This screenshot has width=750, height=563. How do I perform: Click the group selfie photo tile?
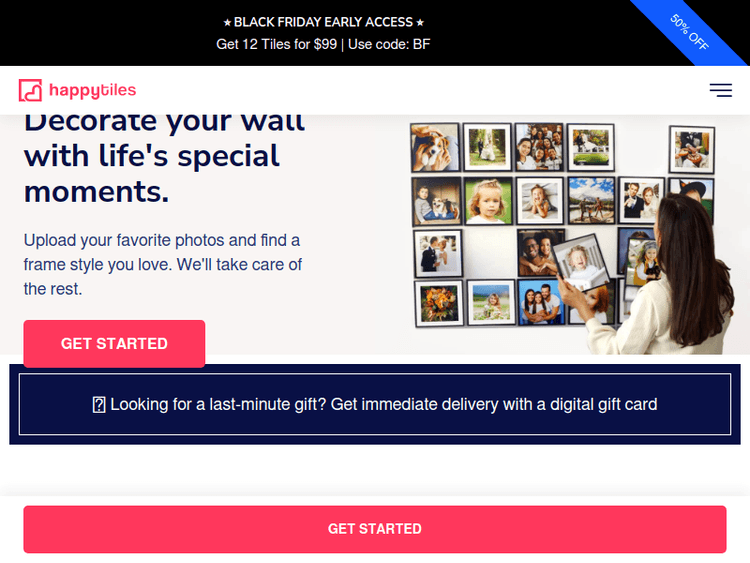point(539,147)
